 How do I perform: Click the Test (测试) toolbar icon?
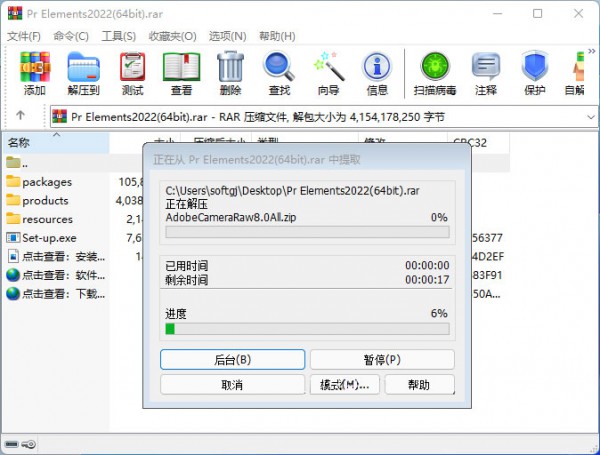tap(132, 67)
